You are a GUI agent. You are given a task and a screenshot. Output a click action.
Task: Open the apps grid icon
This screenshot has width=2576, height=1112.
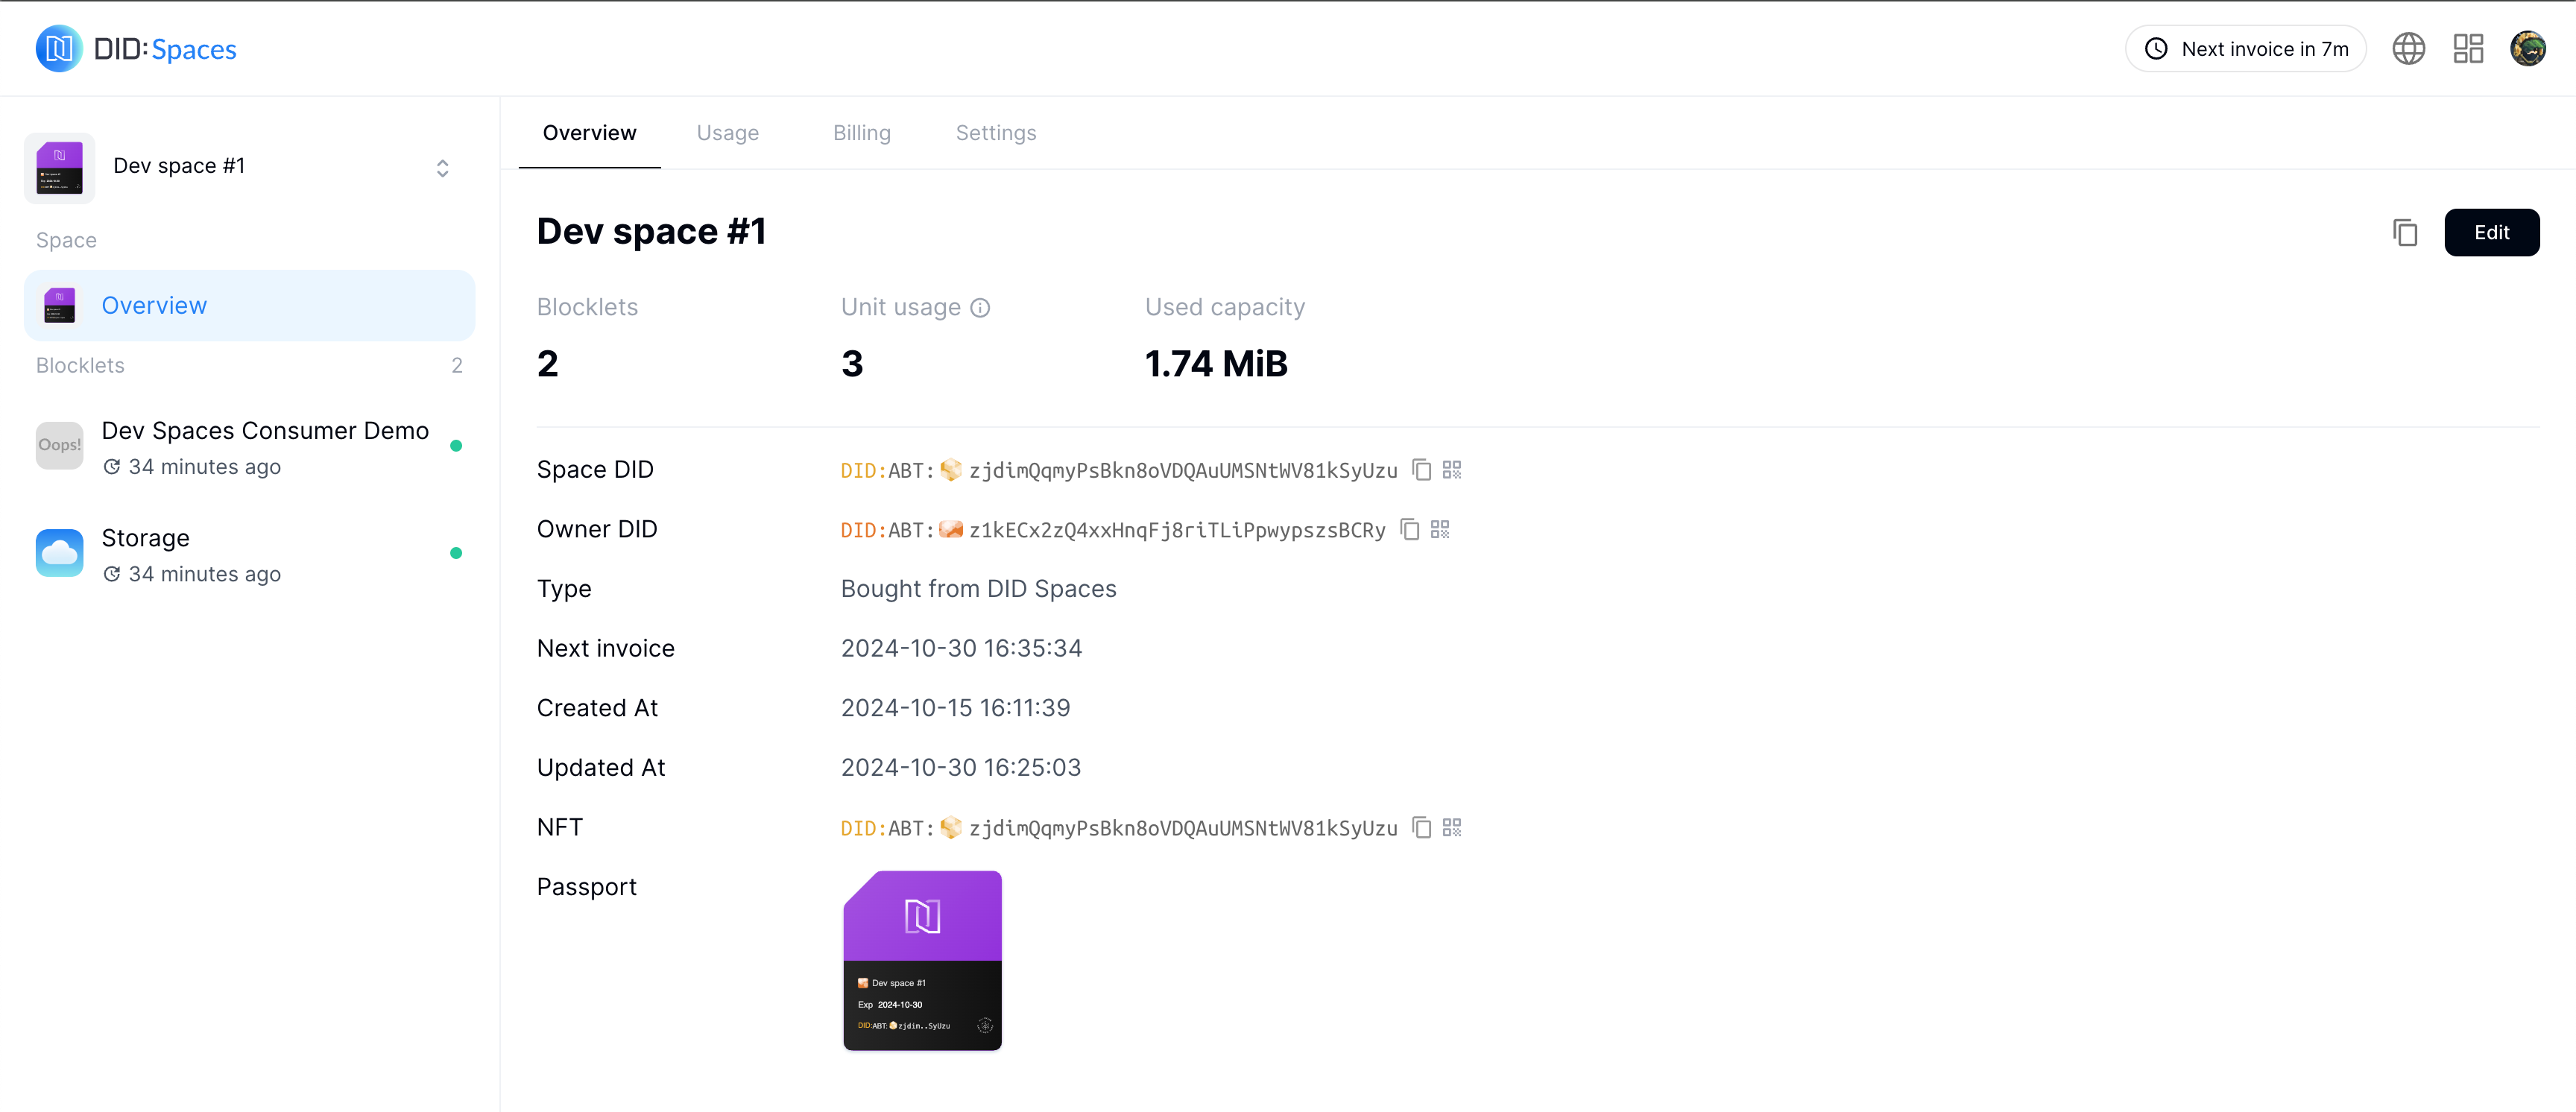click(2468, 49)
